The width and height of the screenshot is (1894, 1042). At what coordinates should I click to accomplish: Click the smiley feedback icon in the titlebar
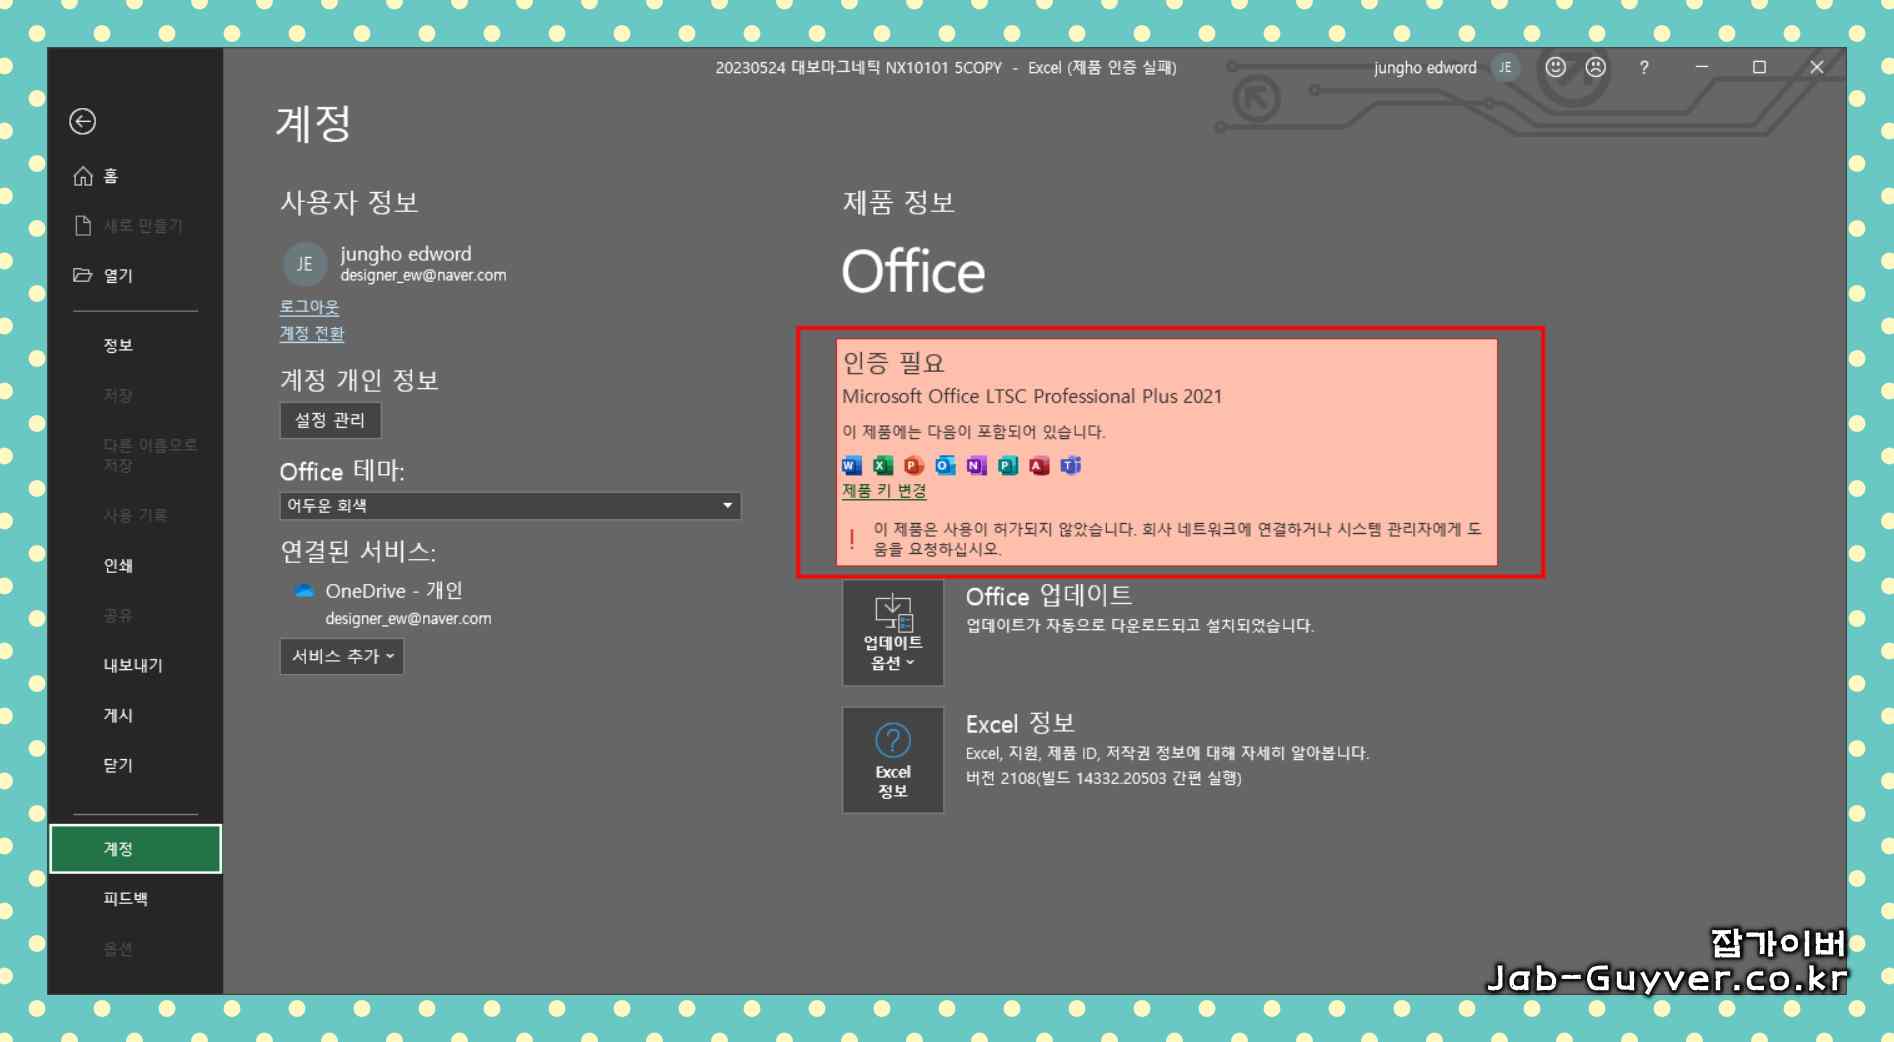point(1554,68)
